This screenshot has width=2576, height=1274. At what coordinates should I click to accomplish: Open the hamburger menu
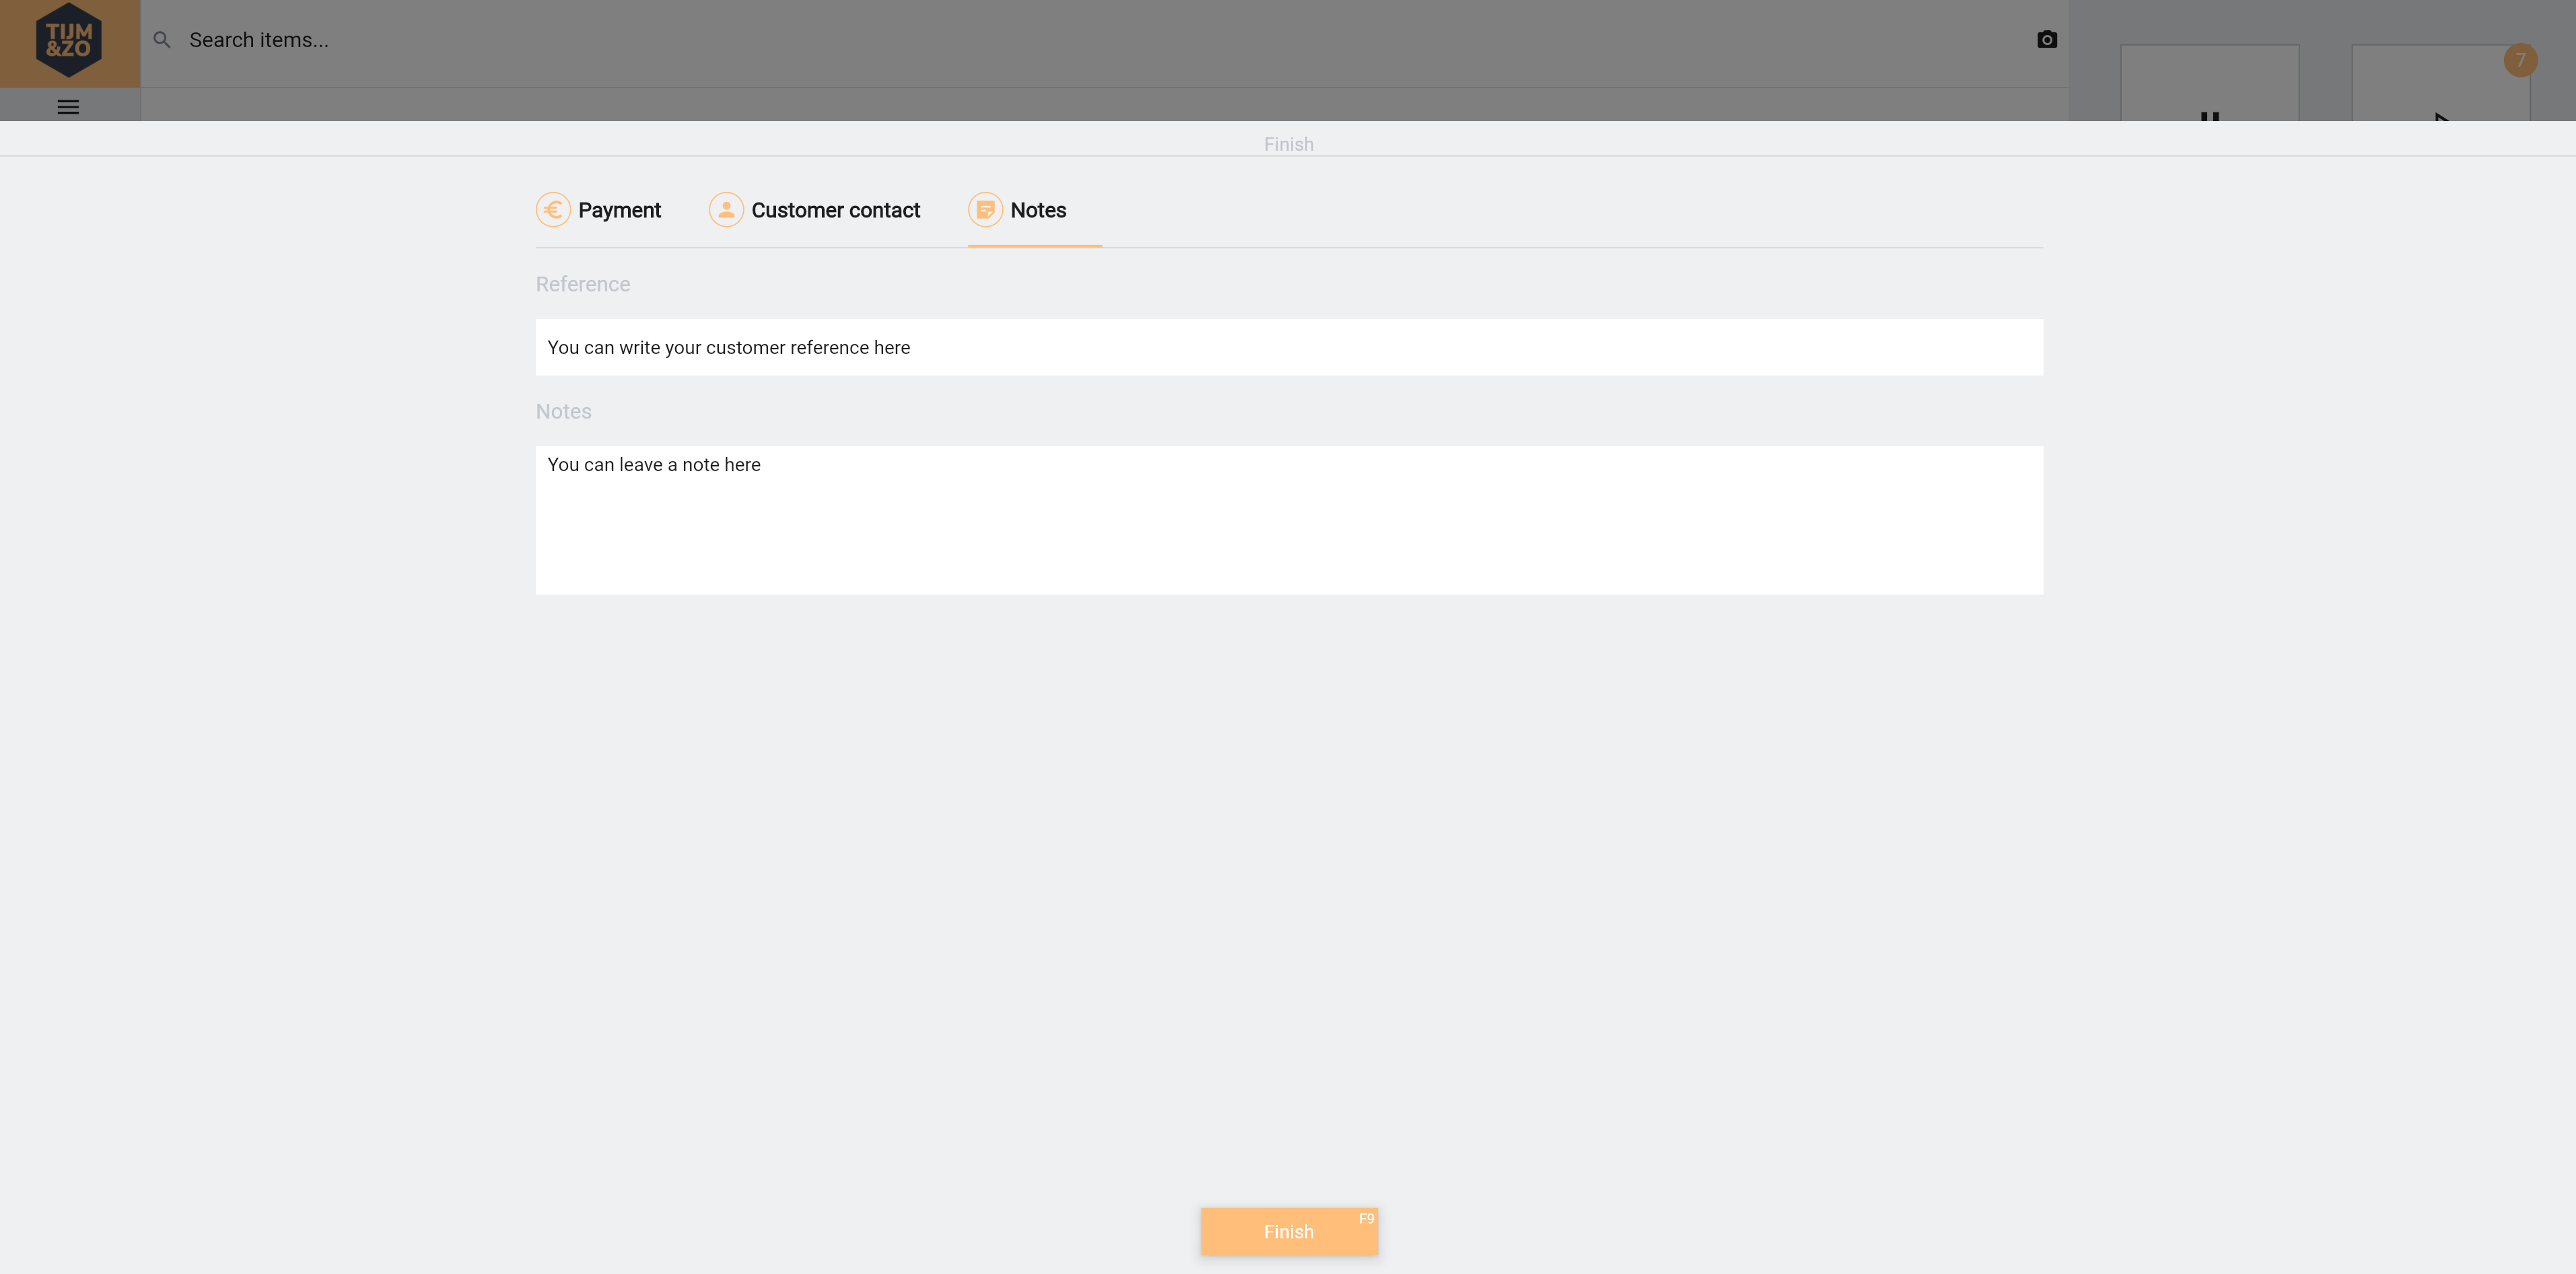point(68,107)
